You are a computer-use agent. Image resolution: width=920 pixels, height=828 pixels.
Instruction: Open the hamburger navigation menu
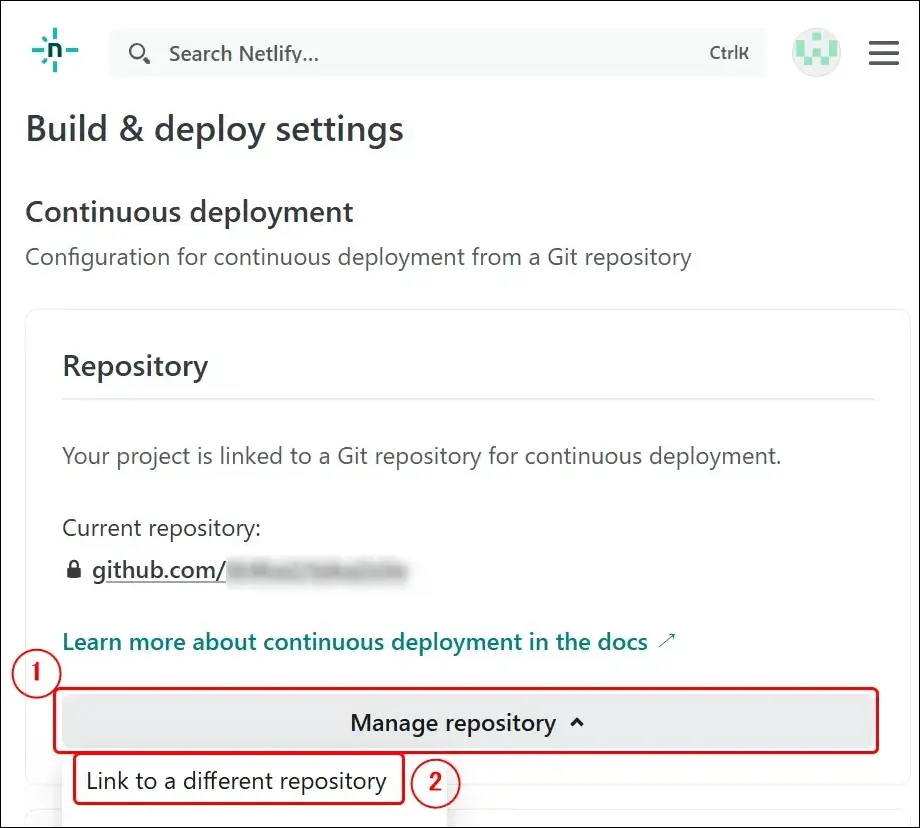[x=884, y=53]
